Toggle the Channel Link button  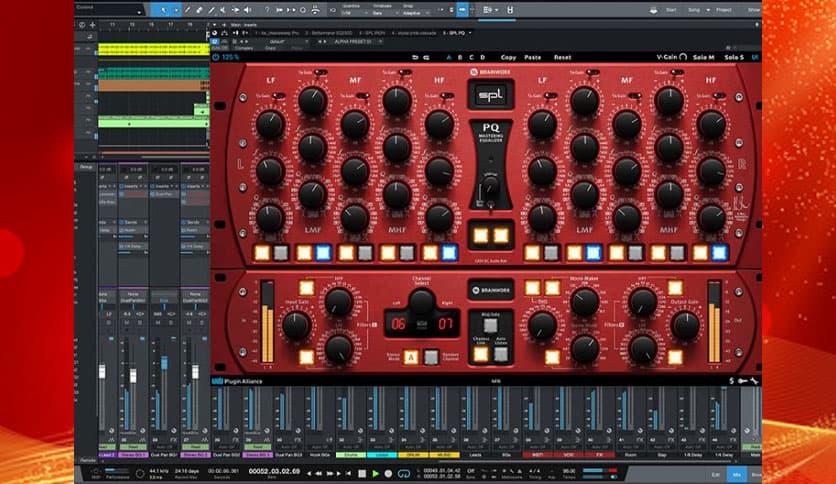481,354
